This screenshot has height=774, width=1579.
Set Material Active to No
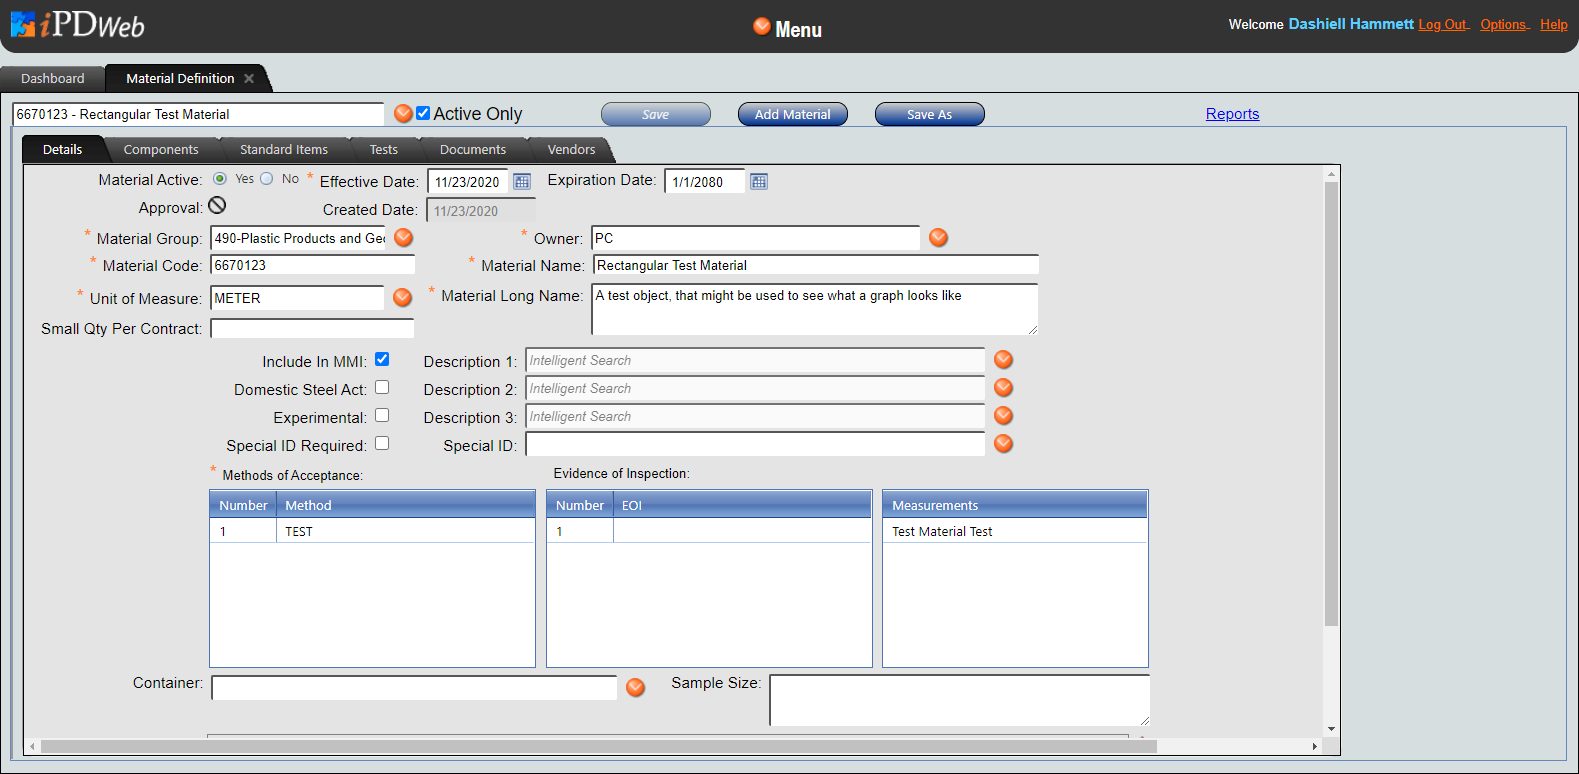[267, 179]
